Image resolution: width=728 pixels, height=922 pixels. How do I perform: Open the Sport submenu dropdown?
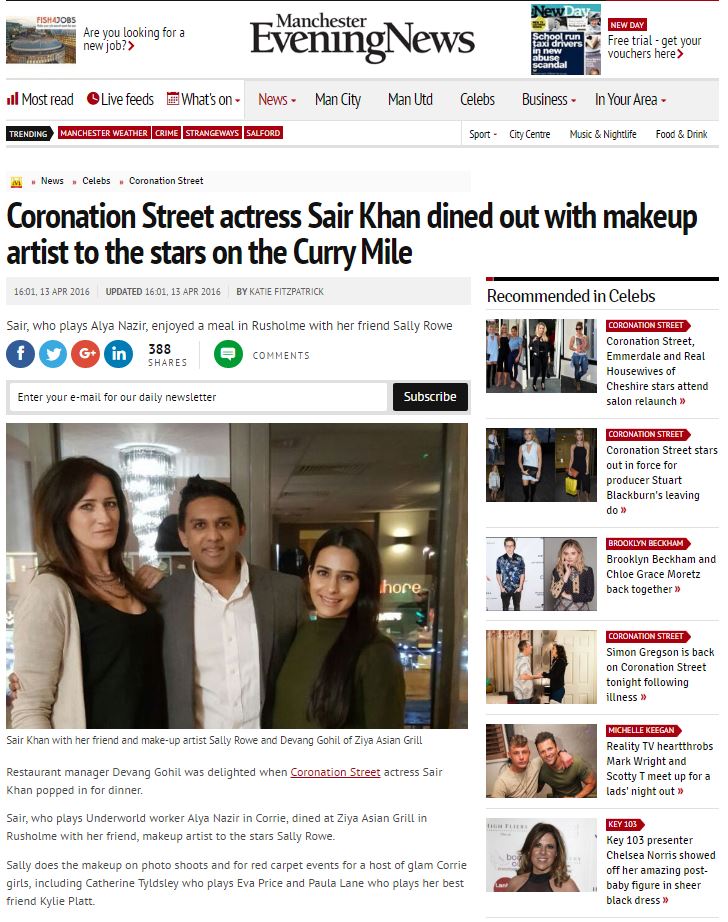(483, 134)
